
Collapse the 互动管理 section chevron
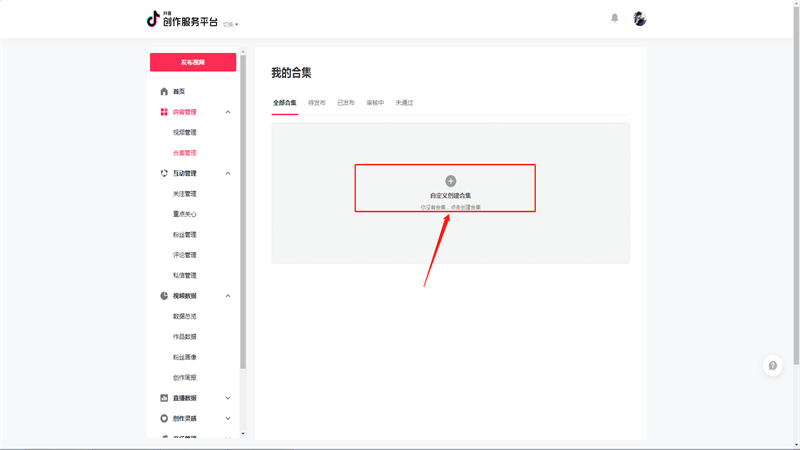228,173
